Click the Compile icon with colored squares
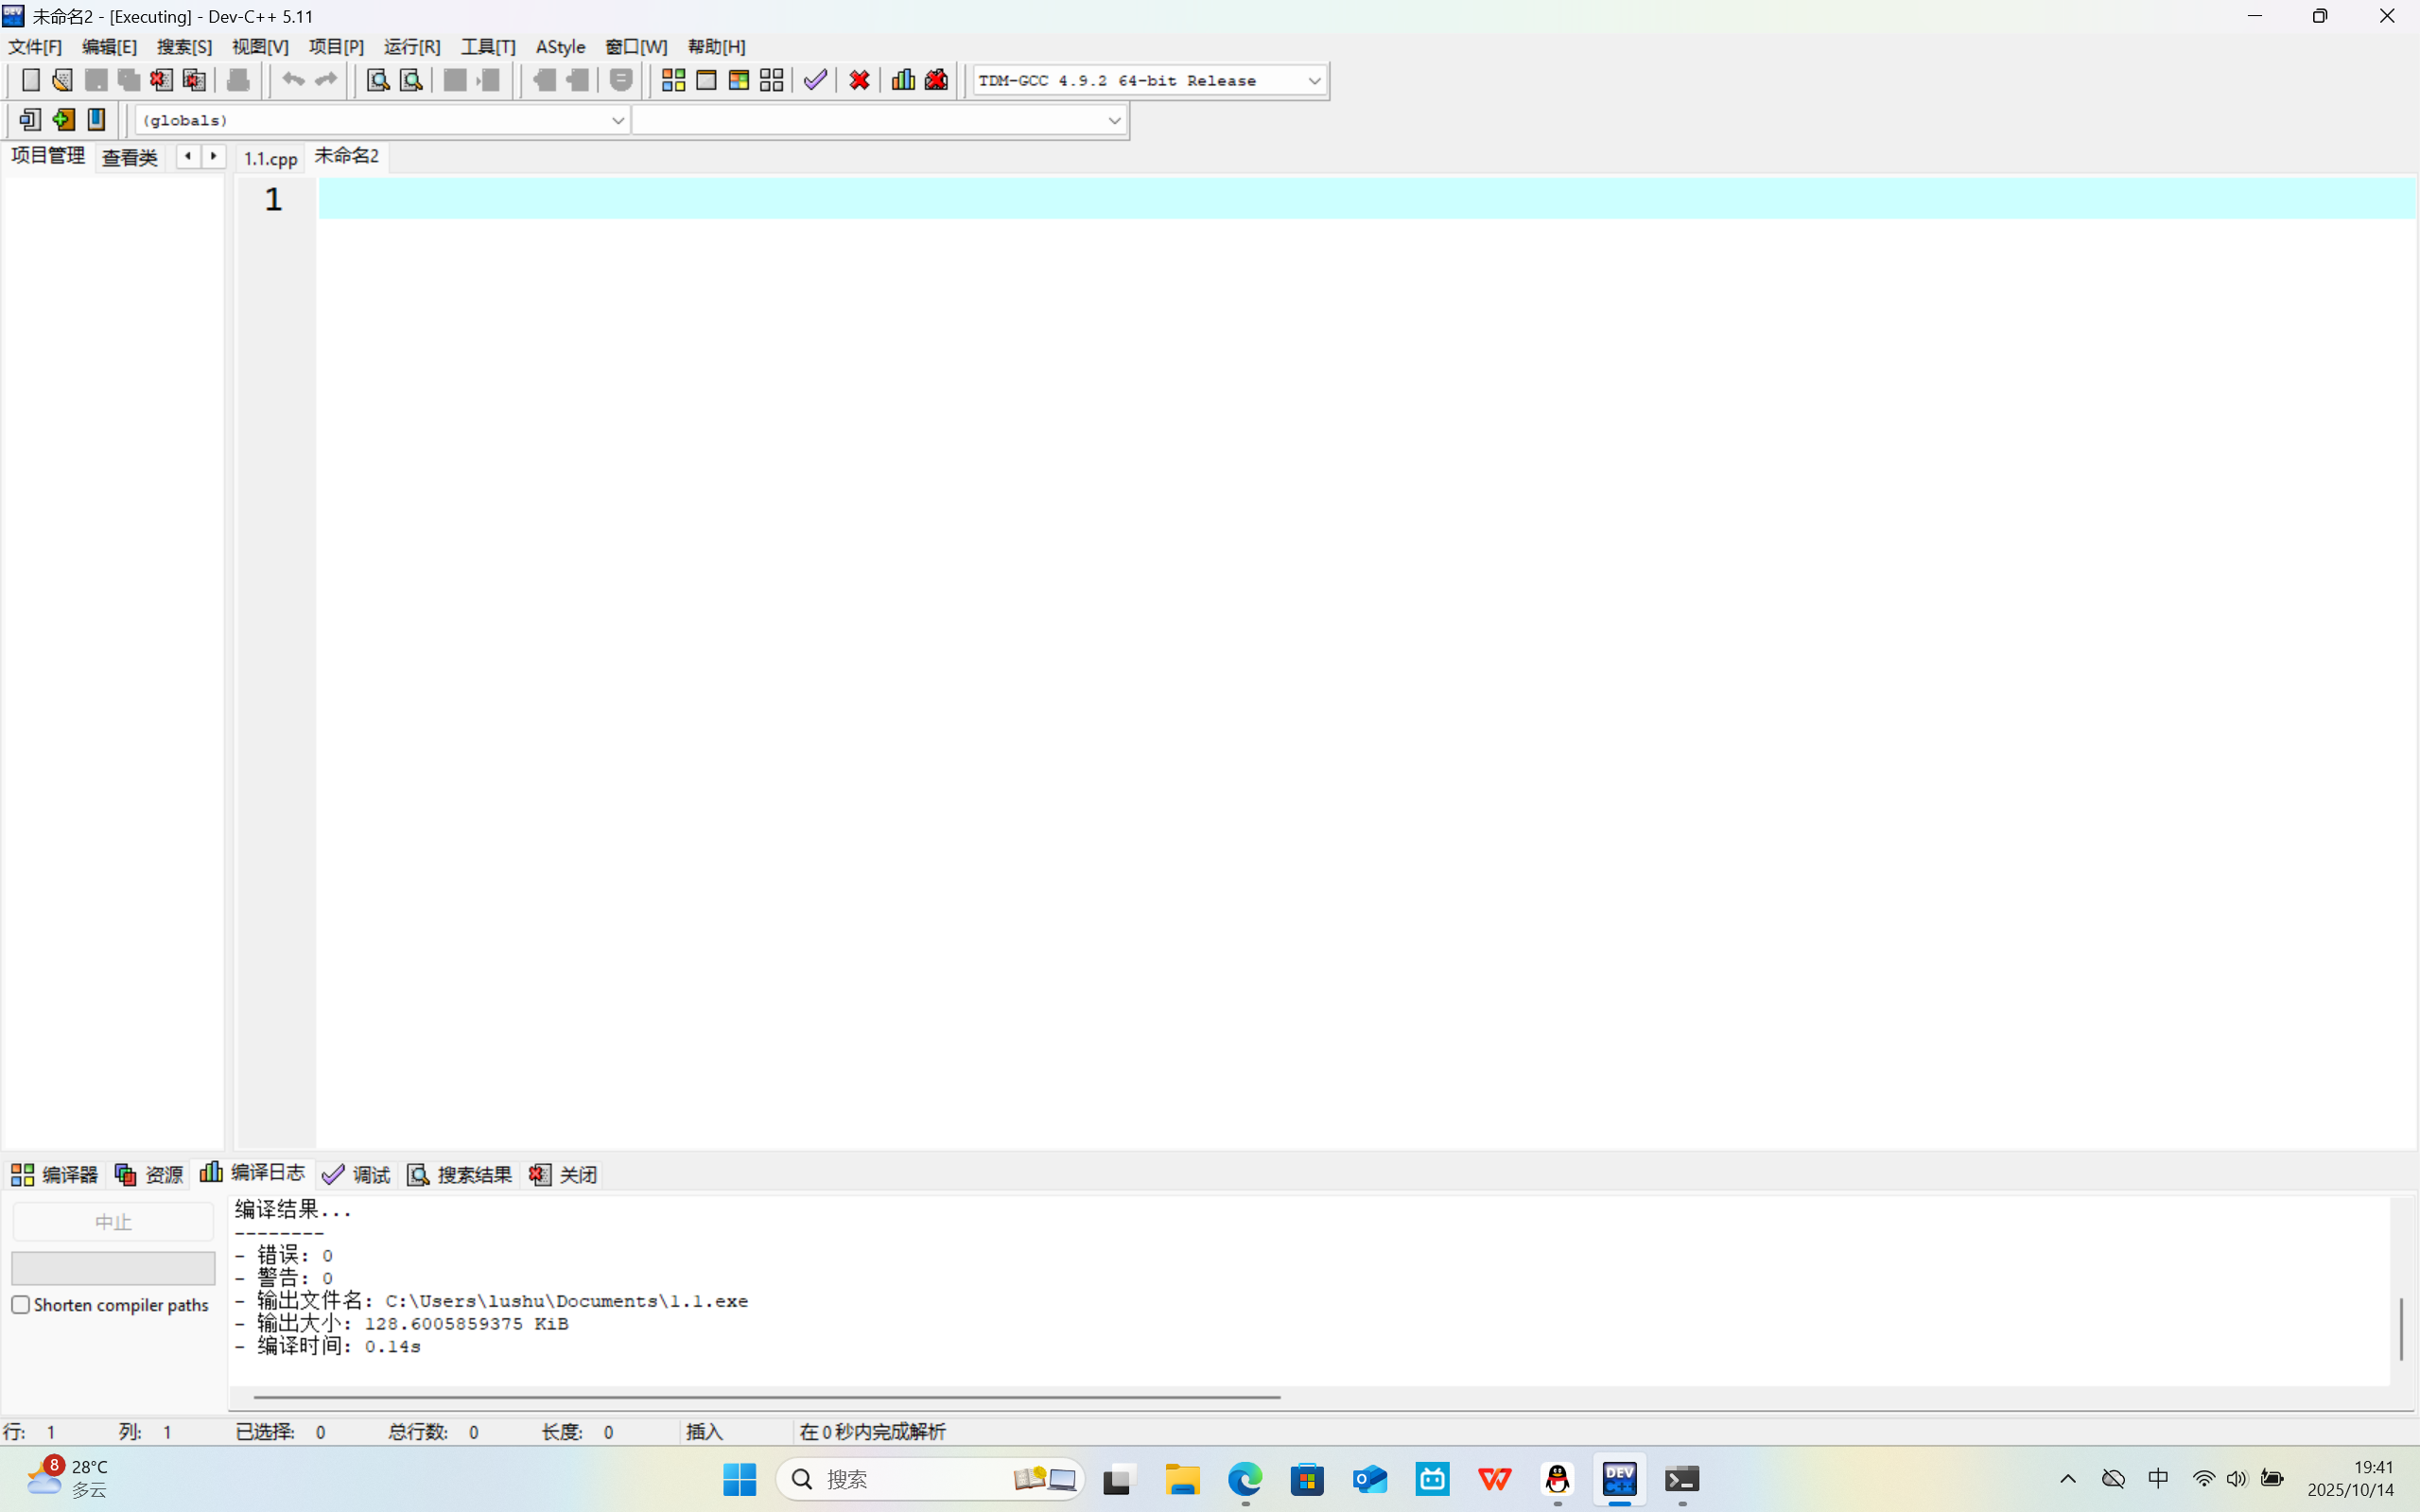The width and height of the screenshot is (2420, 1512). 673,80
